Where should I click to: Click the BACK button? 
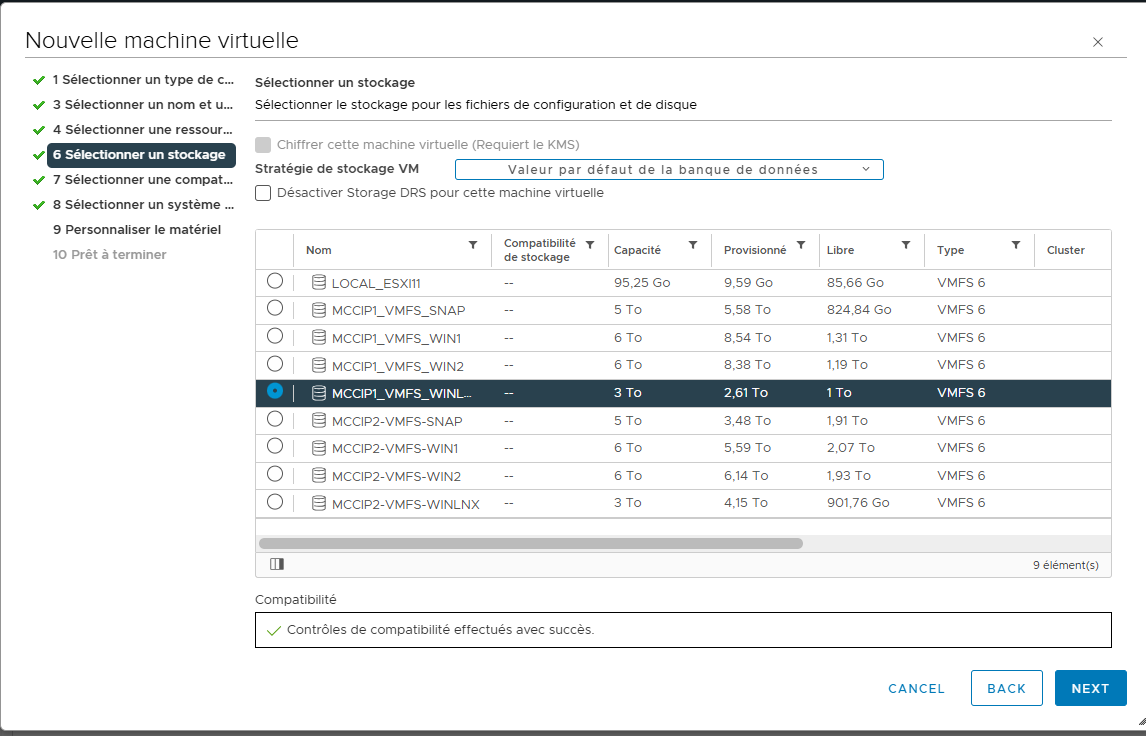[1006, 688]
